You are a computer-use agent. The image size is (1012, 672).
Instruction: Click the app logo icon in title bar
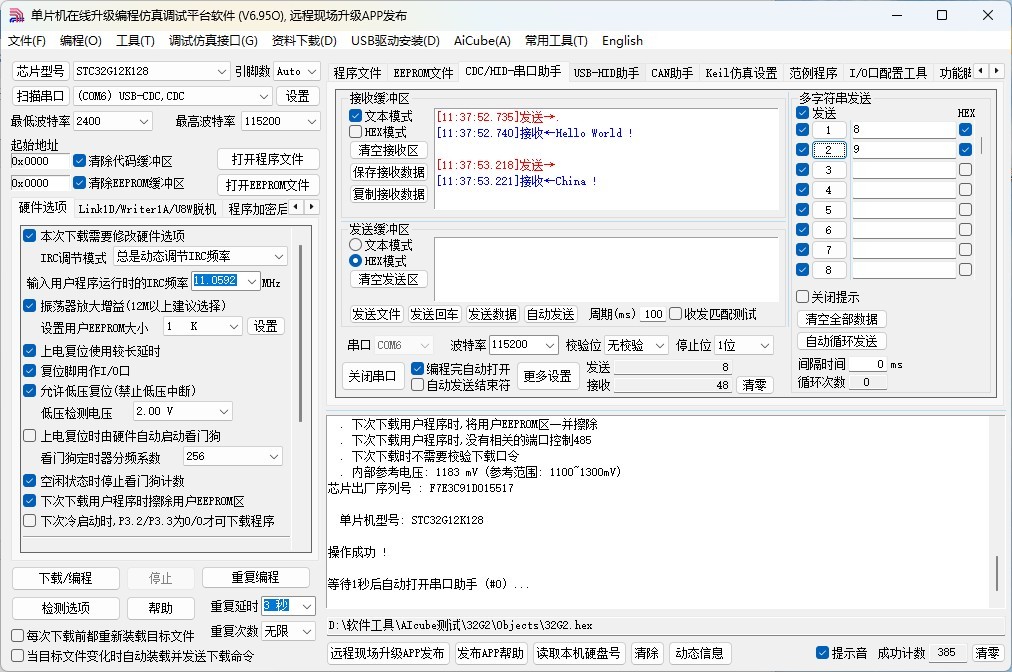[x=16, y=15]
